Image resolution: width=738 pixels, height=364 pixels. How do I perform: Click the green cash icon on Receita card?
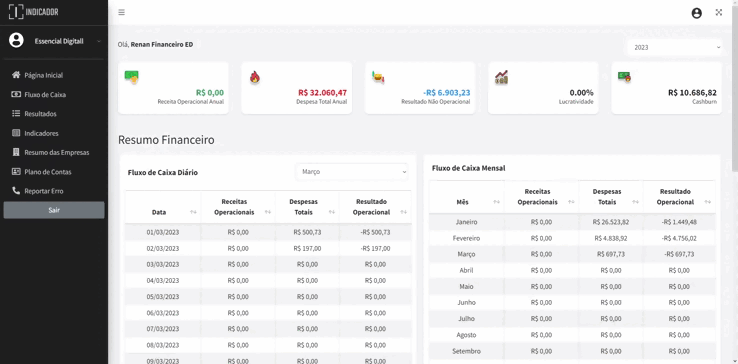131,77
